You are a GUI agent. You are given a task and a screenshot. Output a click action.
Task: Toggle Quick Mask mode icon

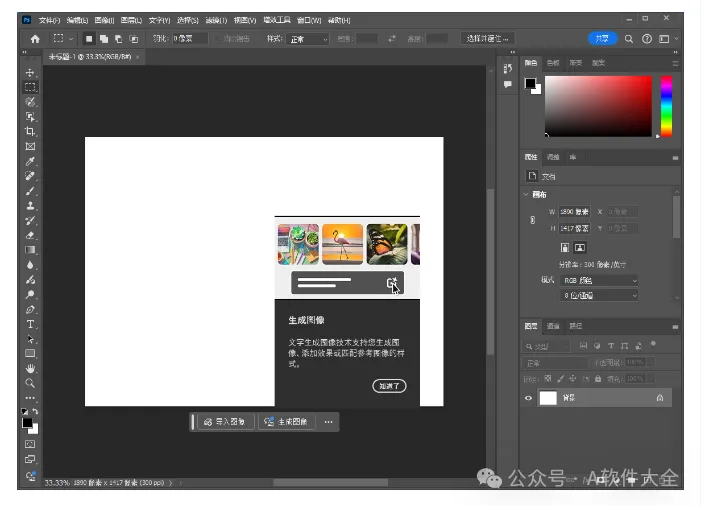point(30,444)
